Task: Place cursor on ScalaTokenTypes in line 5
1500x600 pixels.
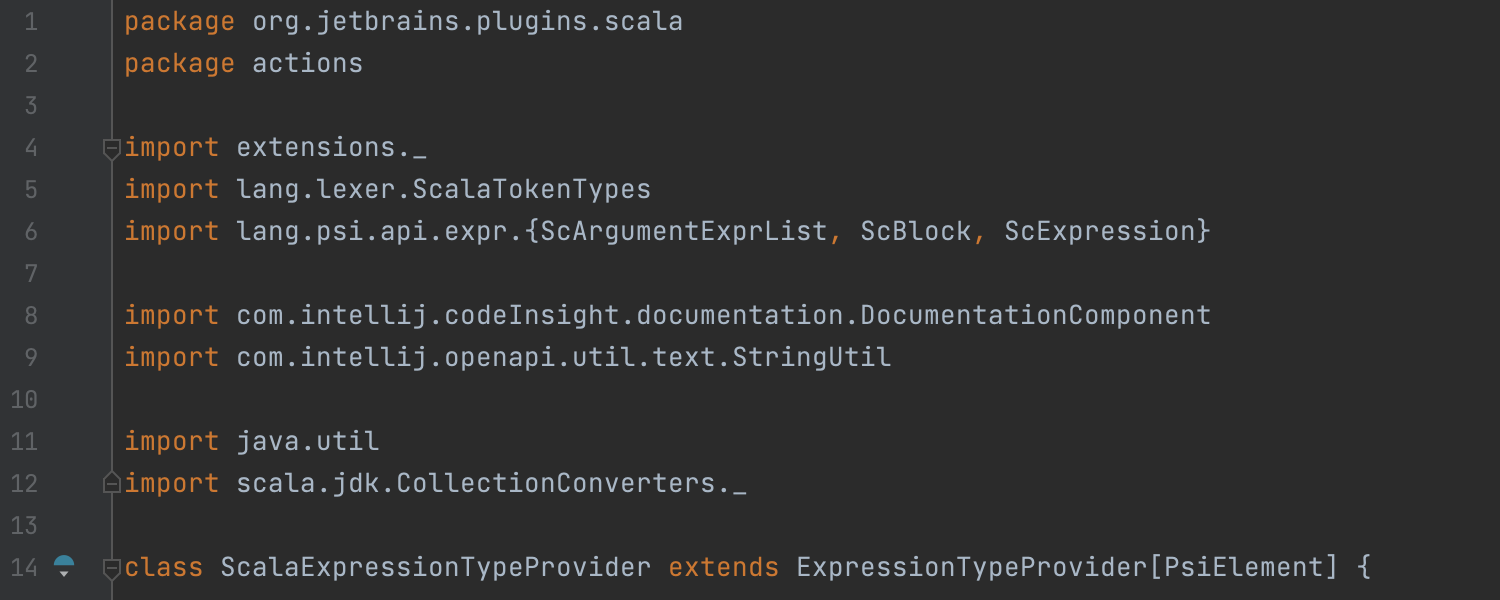Action: click(532, 190)
